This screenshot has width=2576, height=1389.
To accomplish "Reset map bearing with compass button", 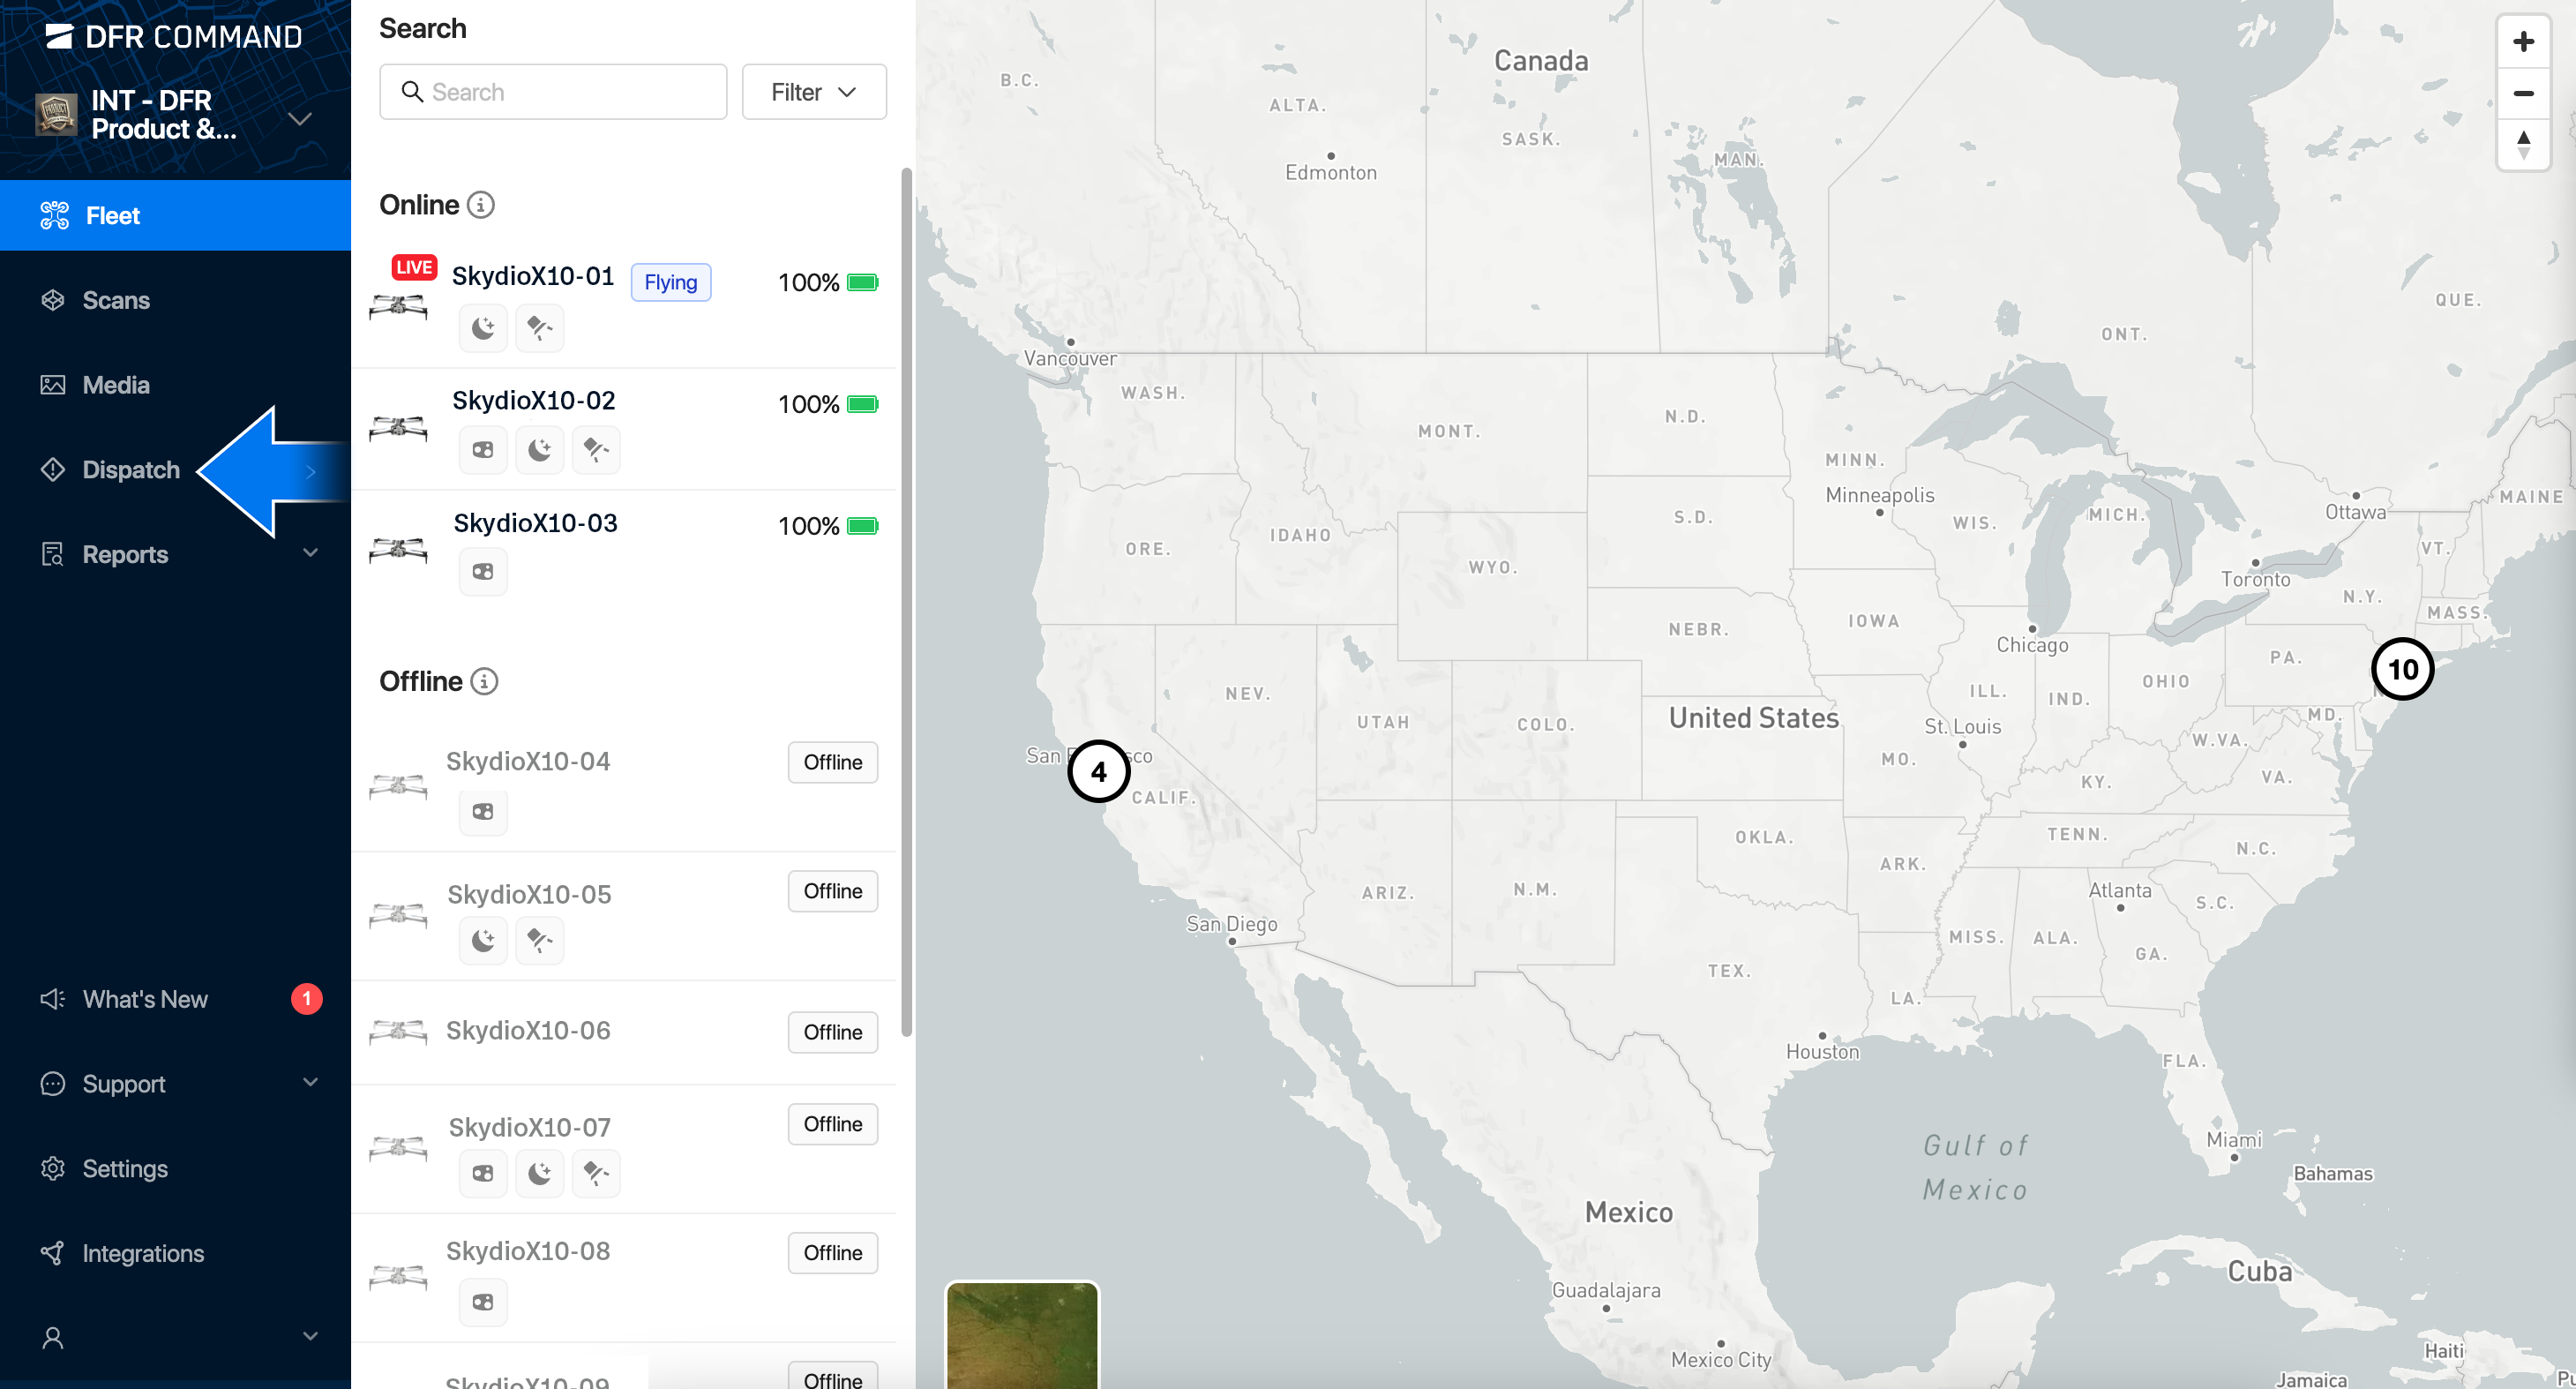I will 2523,145.
